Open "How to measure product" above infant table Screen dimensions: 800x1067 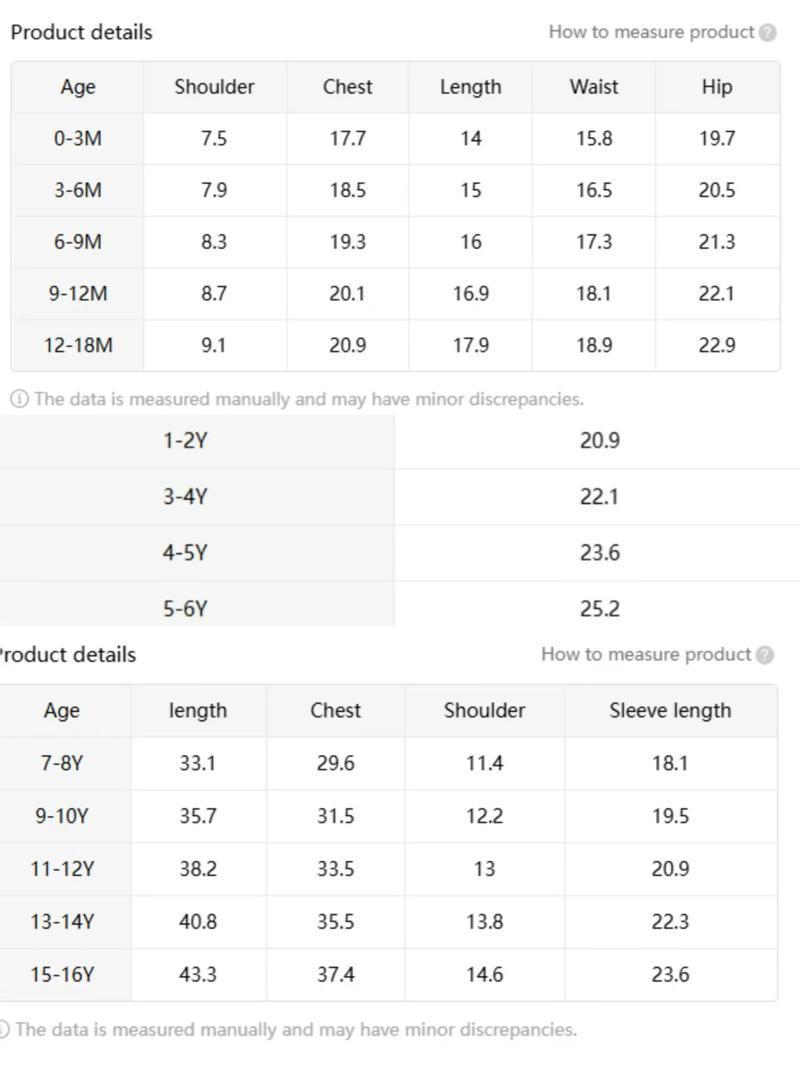(651, 32)
